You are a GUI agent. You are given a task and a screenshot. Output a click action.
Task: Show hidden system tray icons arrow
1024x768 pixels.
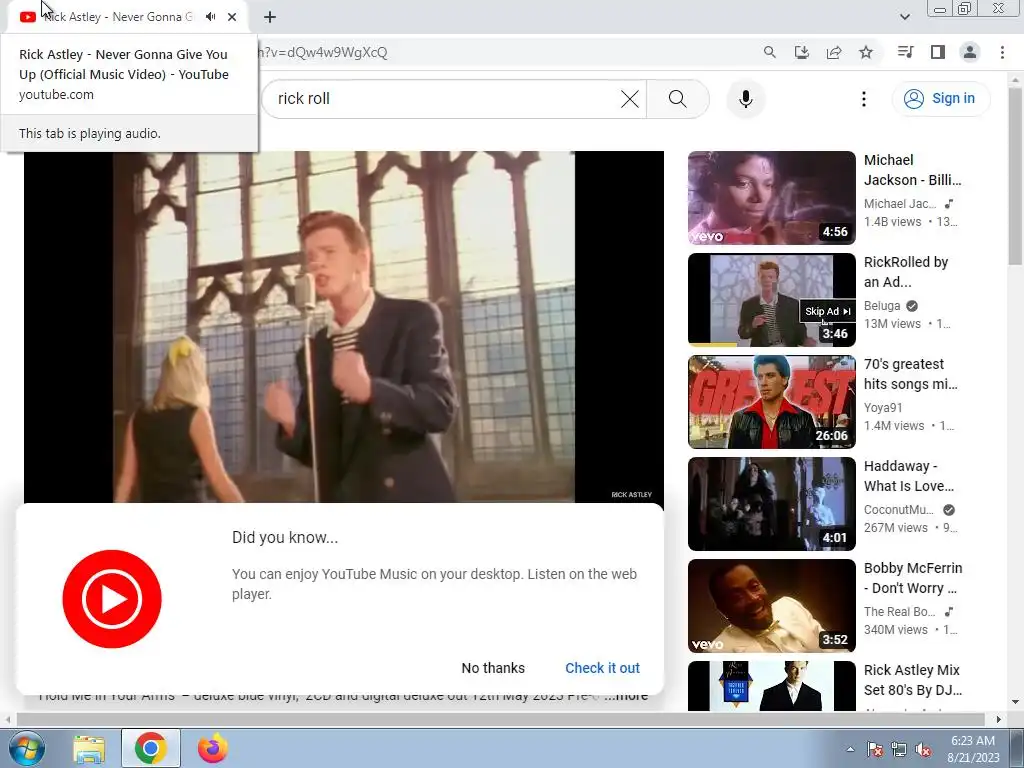pos(850,749)
